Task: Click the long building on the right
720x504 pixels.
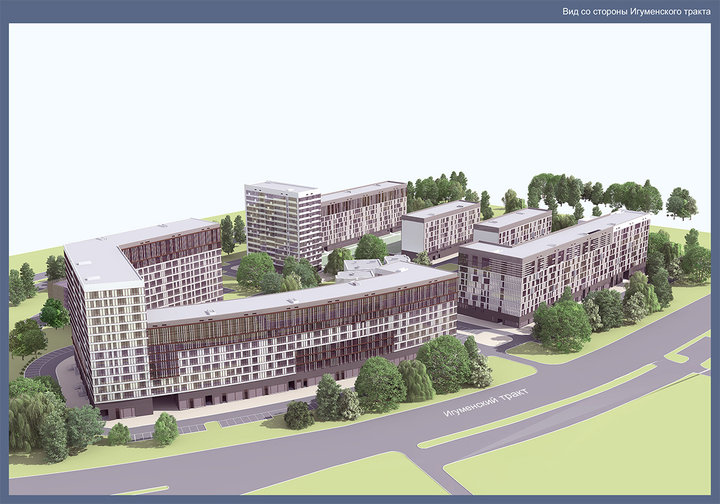Action: pos(560,265)
